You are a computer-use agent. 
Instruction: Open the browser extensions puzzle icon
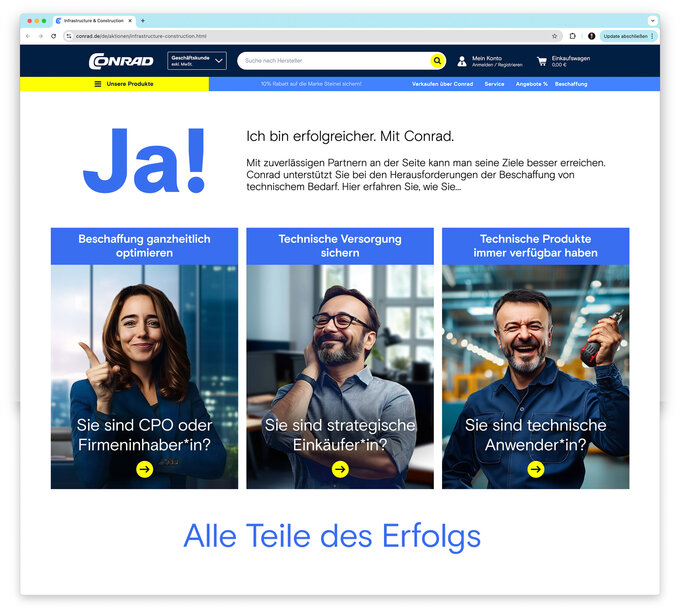[x=572, y=36]
